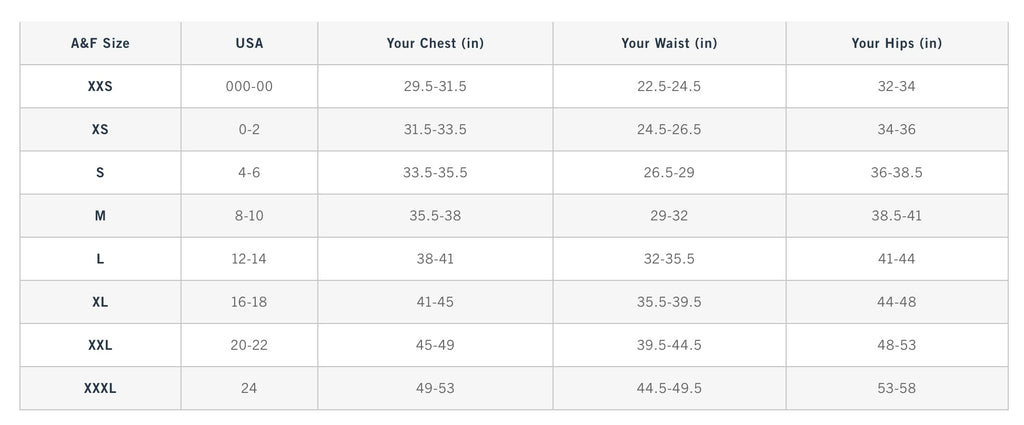
Task: Click the XL size row label
Action: [100, 302]
